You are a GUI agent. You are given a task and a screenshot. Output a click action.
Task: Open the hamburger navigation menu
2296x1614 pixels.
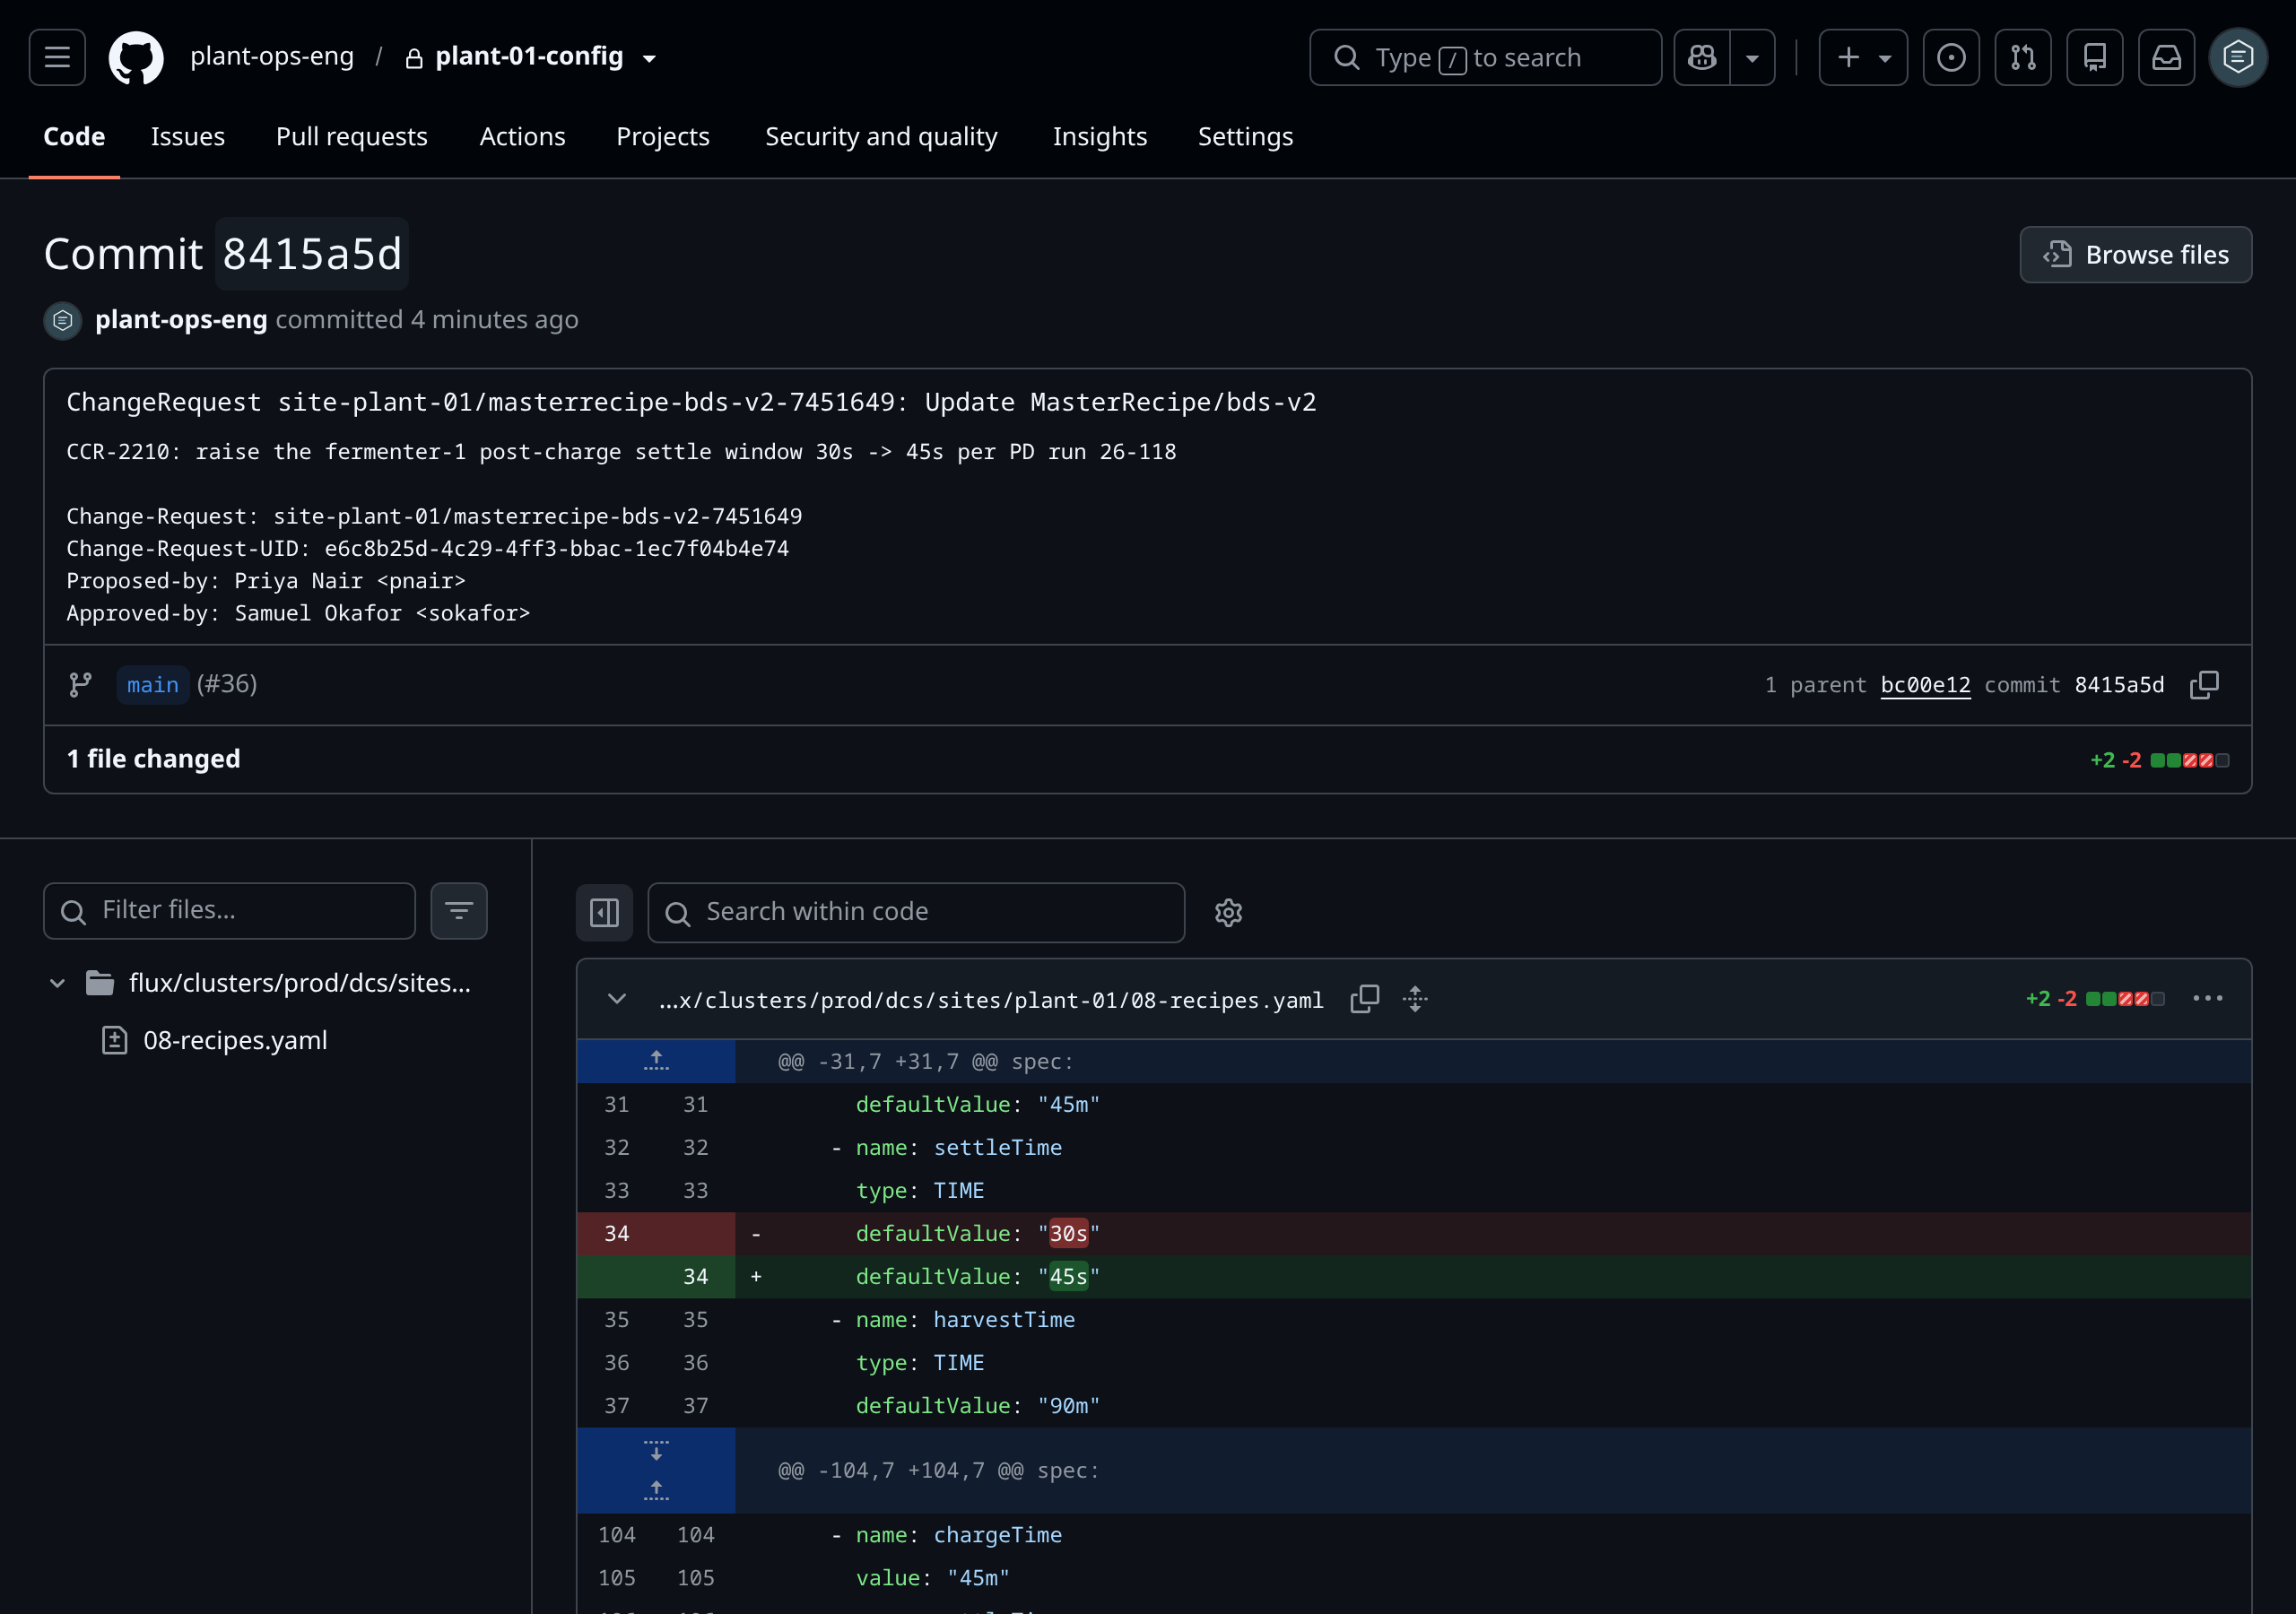(57, 57)
